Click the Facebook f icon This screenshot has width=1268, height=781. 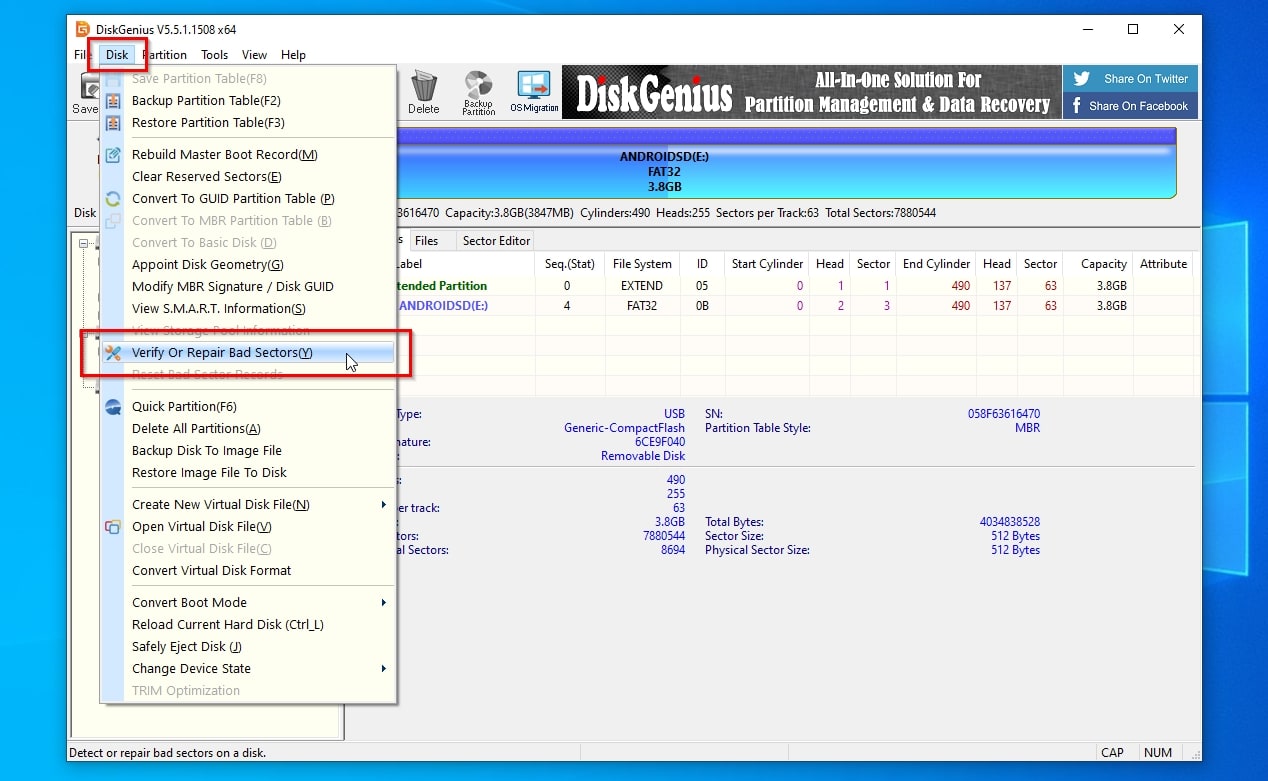tap(1077, 106)
